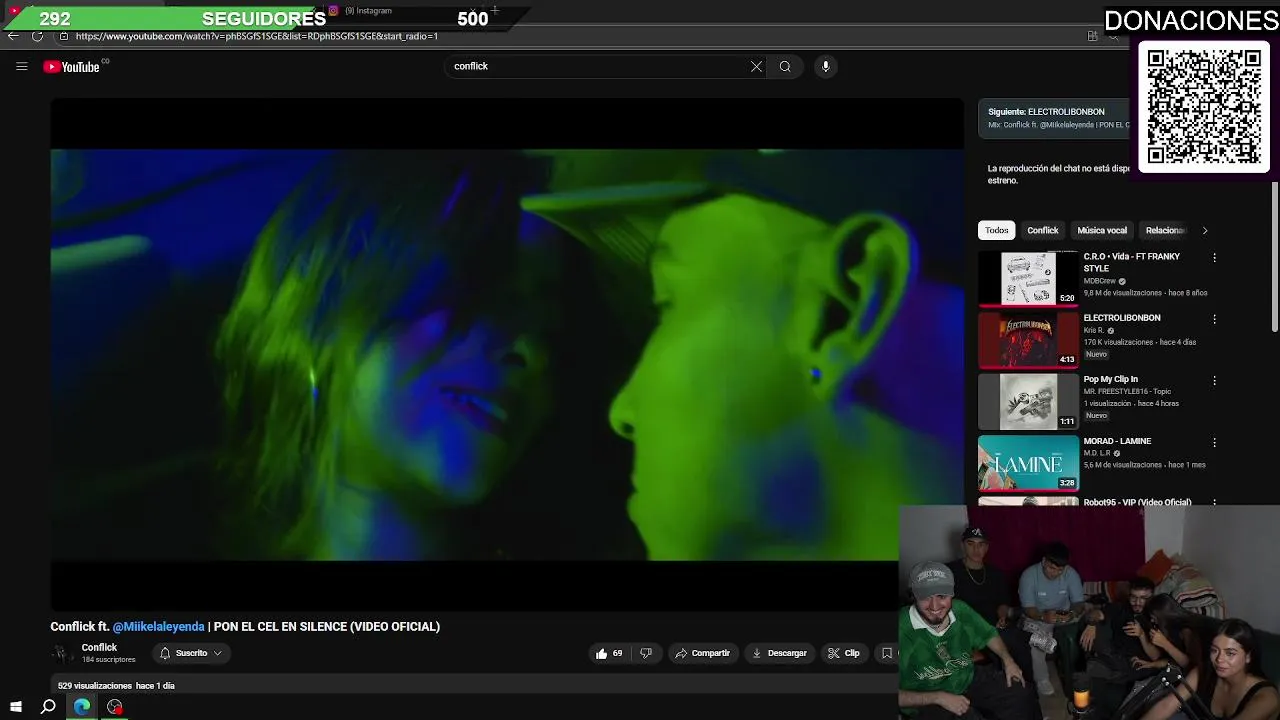Open the @Miikelaleyenda mention link
Viewport: 1280px width, 720px height.
pos(158,627)
